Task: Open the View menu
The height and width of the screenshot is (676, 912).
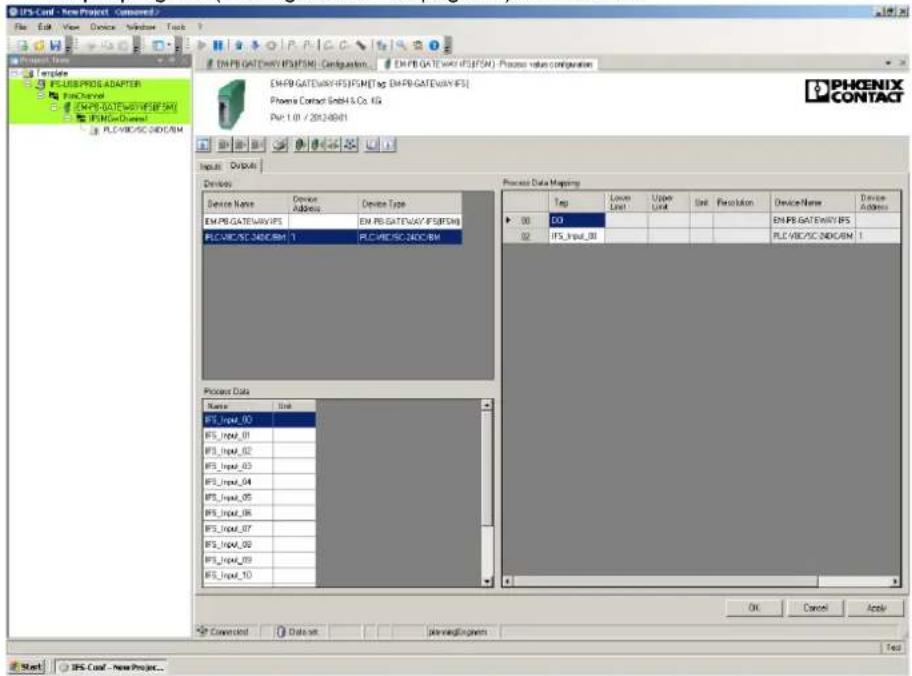Action: click(71, 27)
